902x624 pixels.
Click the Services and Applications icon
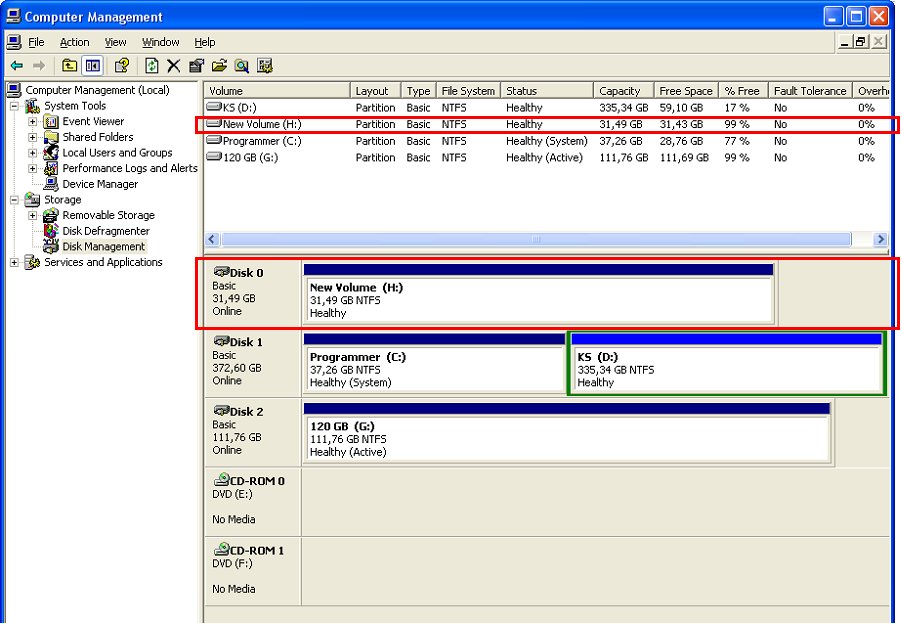tap(33, 262)
